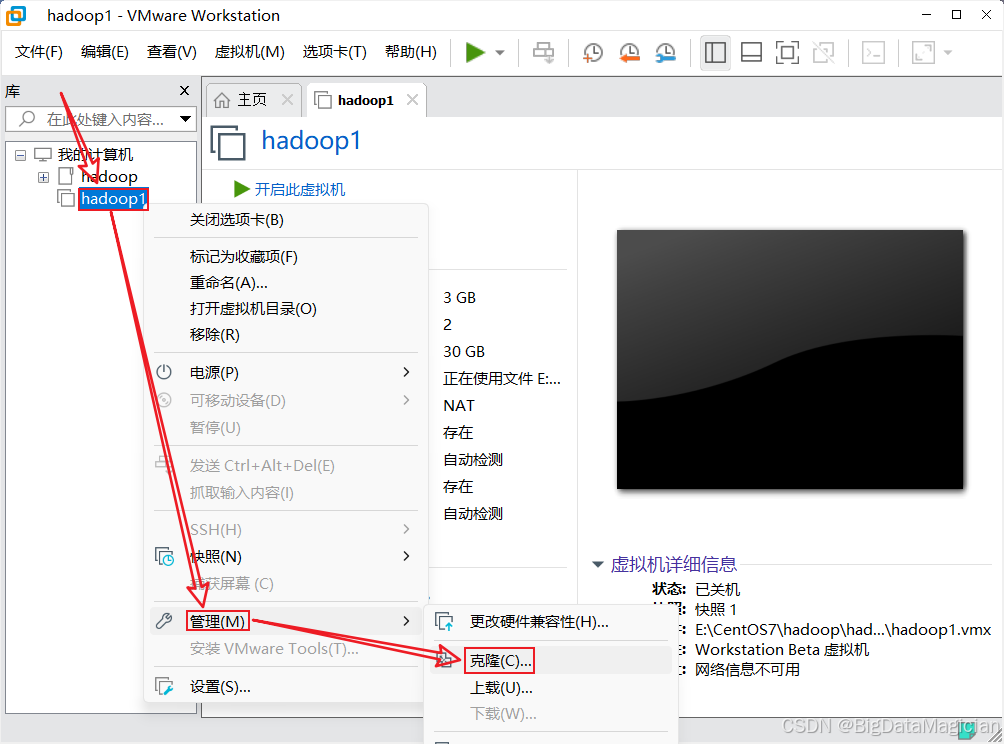The width and height of the screenshot is (1004, 744).
Task: Select hadoop1 VM in library tree
Action: (x=113, y=198)
